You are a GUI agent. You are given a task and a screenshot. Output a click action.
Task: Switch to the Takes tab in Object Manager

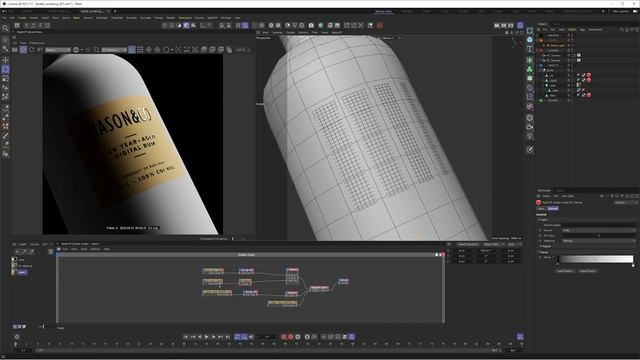pyautogui.click(x=556, y=24)
